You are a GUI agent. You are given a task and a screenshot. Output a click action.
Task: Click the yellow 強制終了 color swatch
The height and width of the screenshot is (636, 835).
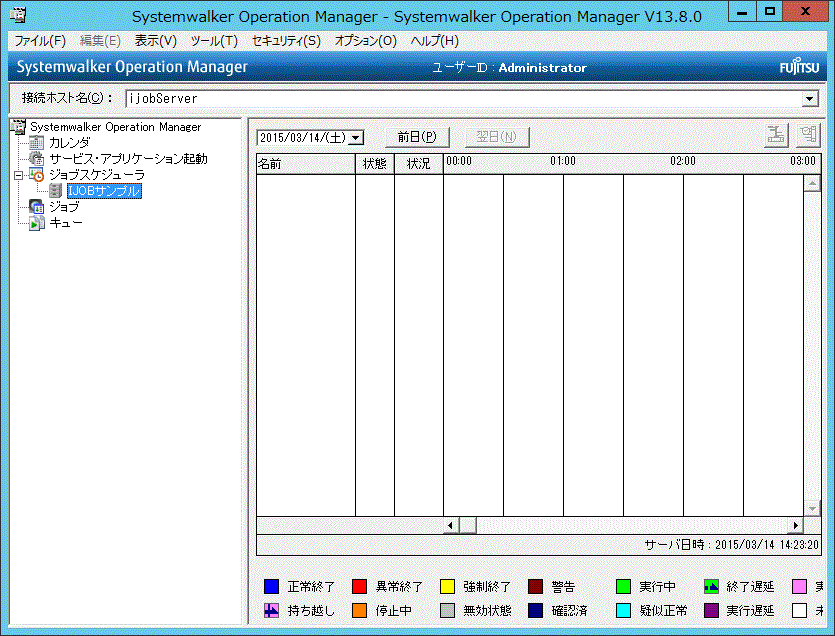point(447,586)
